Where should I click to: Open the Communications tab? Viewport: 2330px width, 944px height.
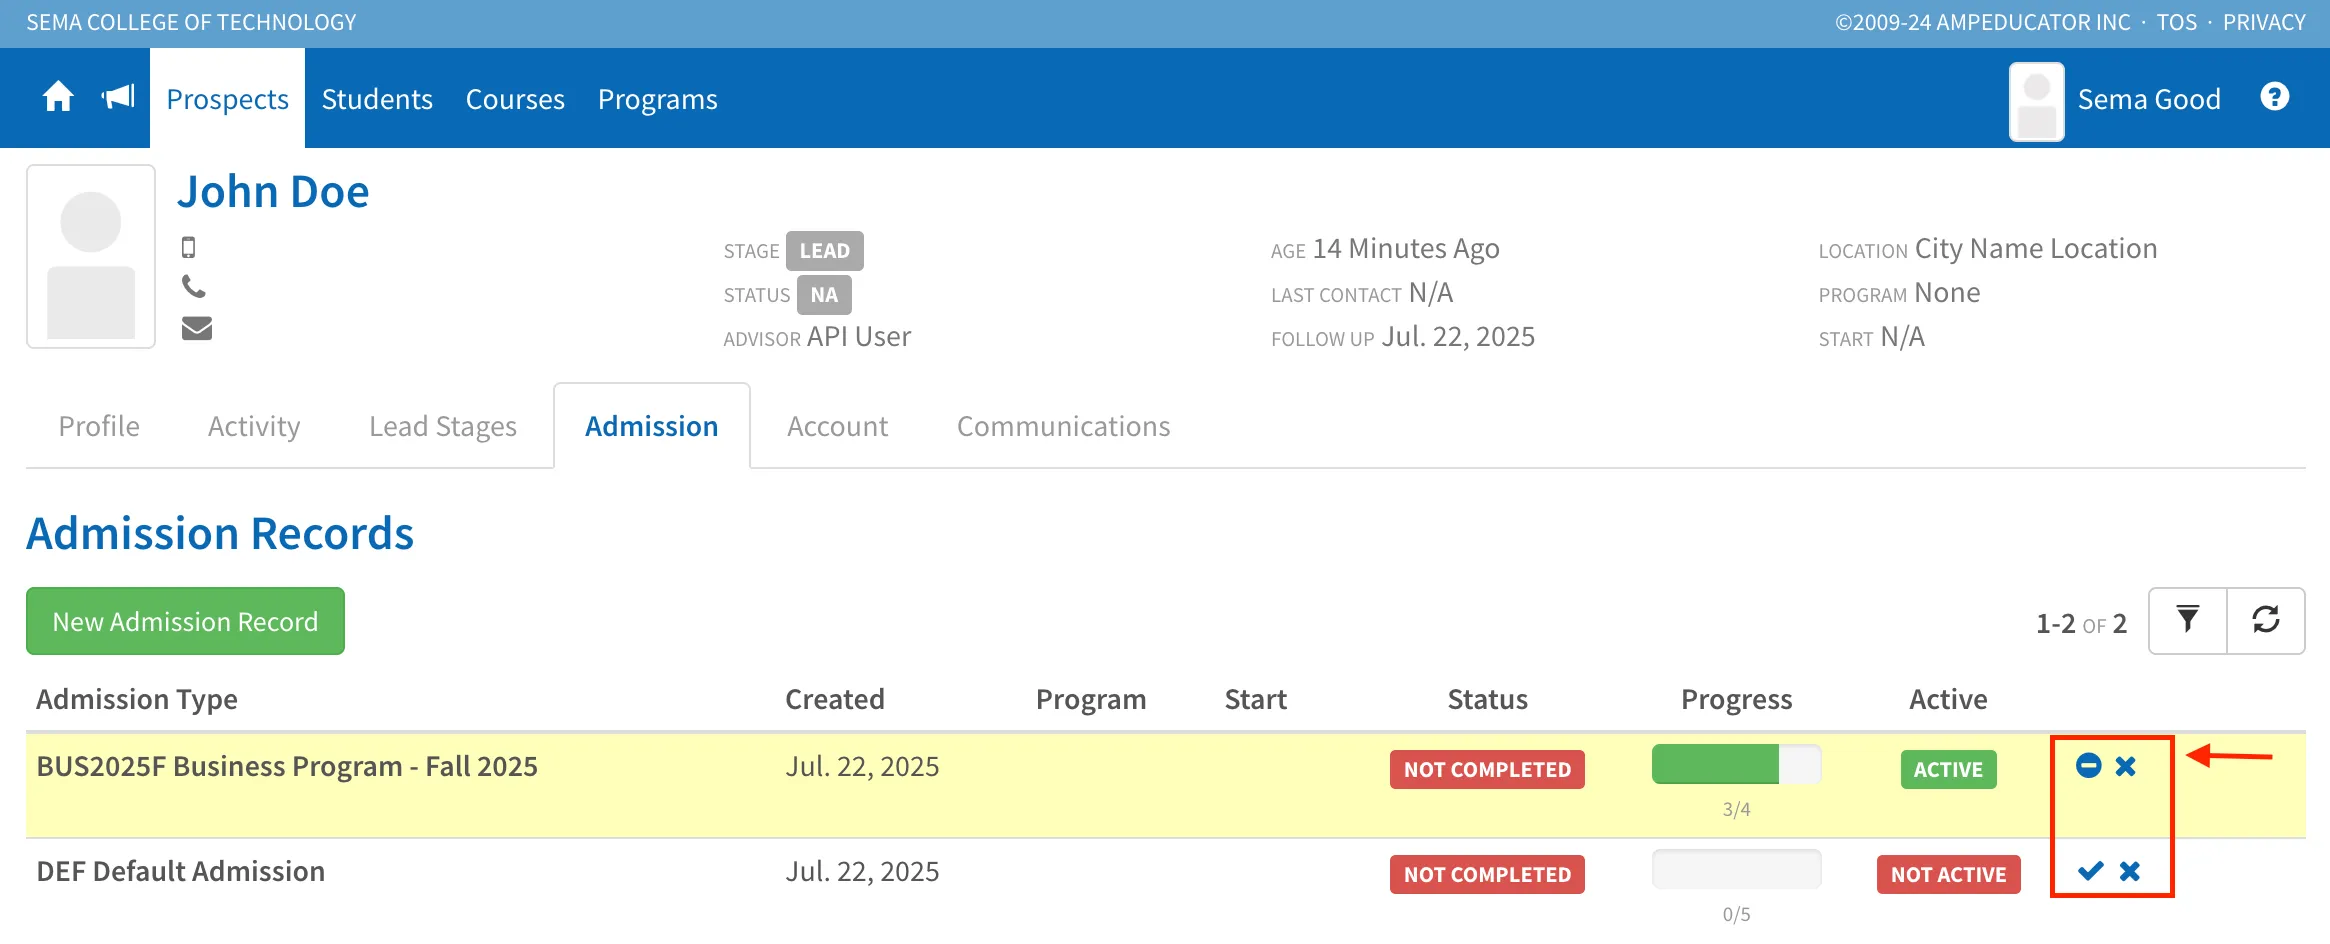1064,426
